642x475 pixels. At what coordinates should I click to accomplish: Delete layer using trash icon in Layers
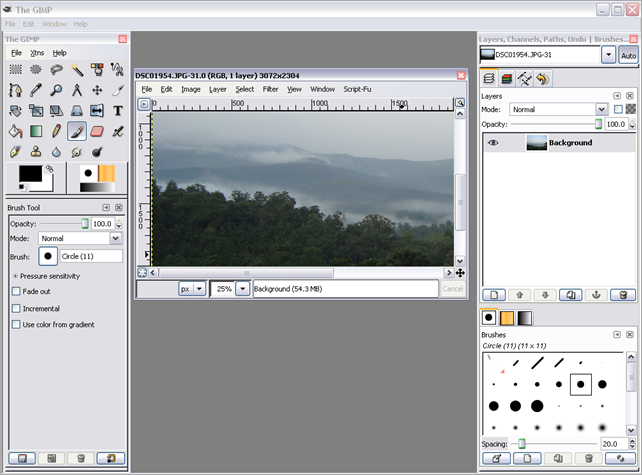point(622,295)
